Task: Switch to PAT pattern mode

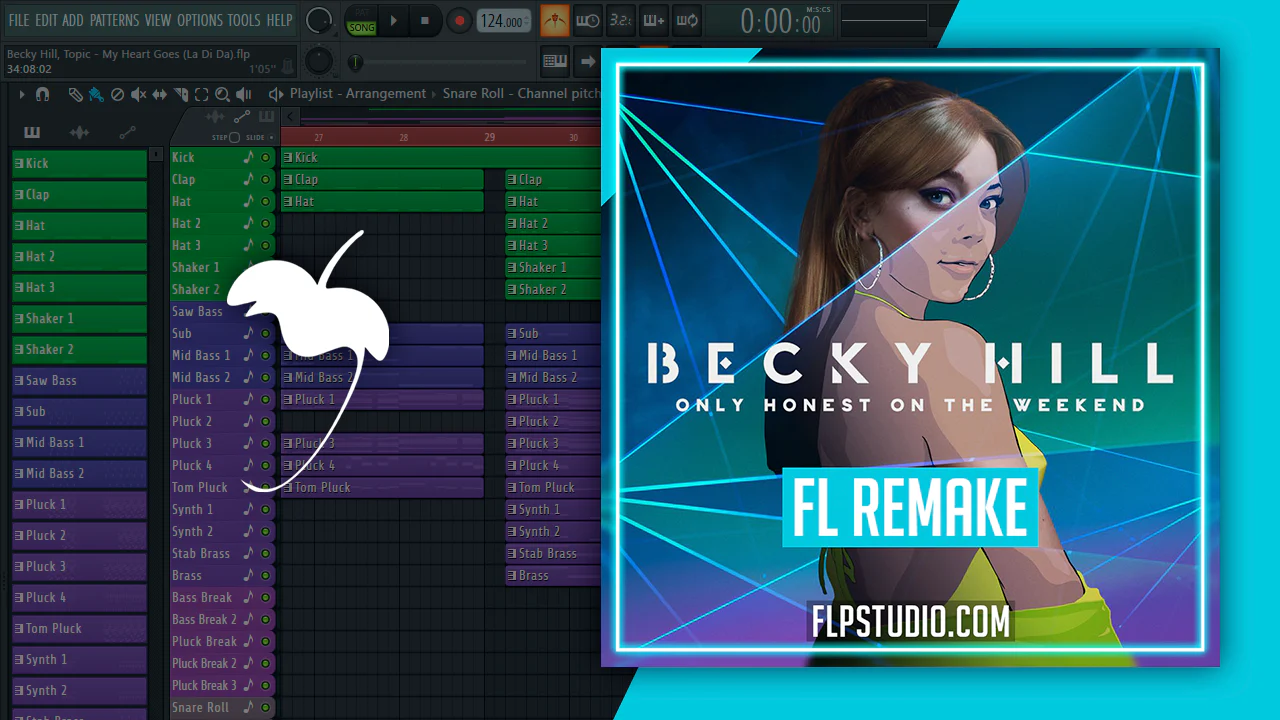Action: (361, 14)
